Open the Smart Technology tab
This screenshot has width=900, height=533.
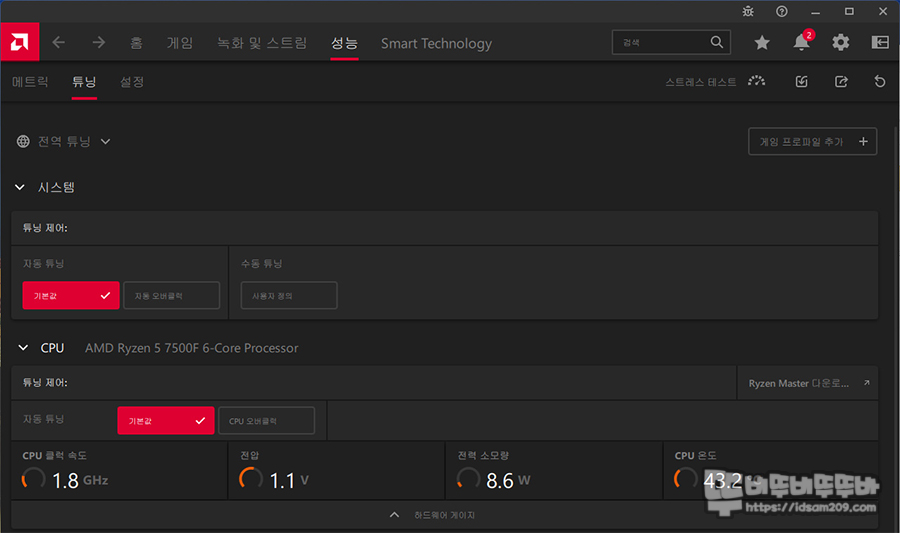click(436, 43)
